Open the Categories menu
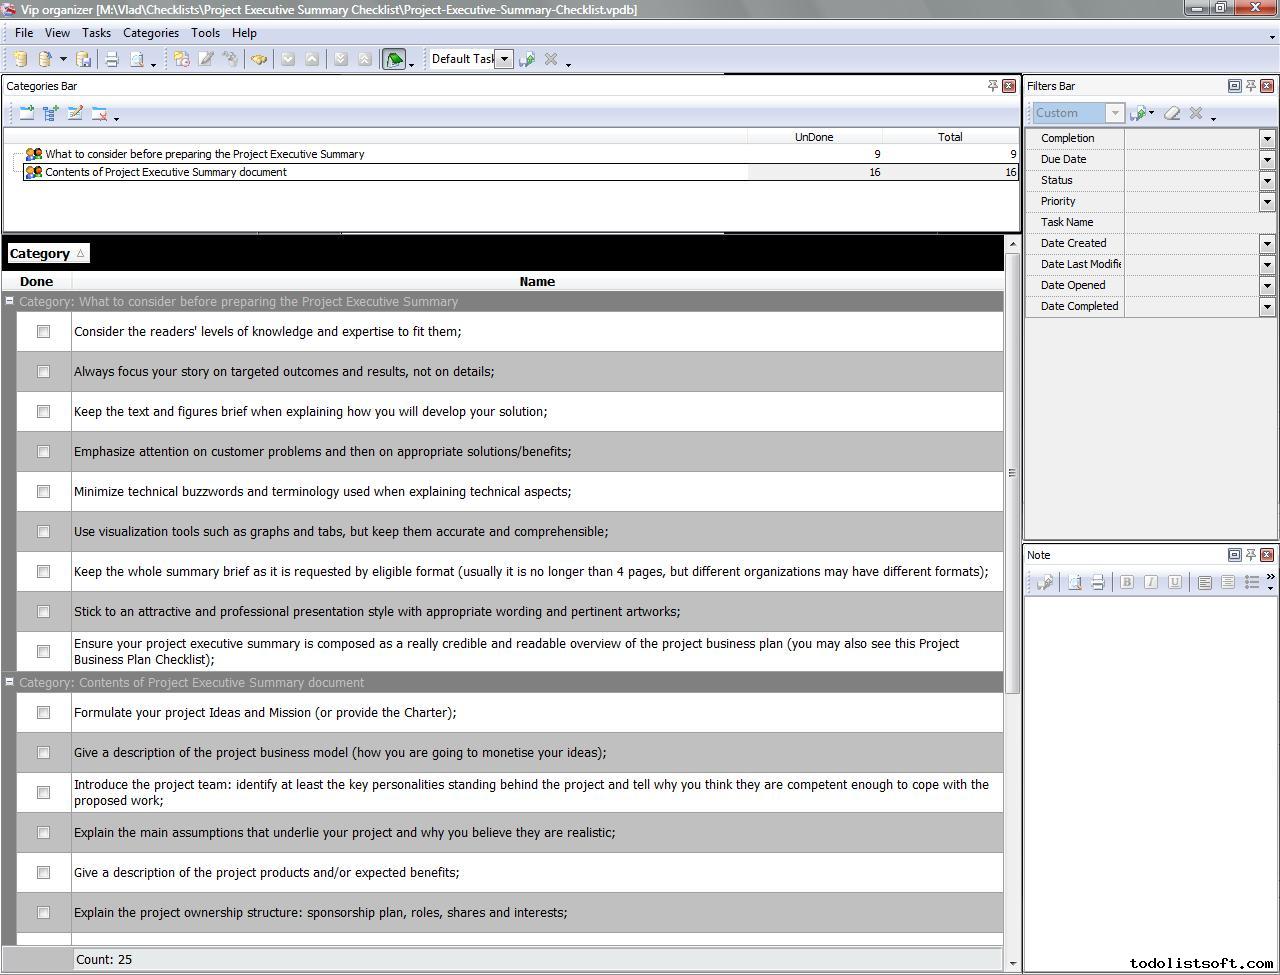The width and height of the screenshot is (1280, 975). (x=150, y=33)
